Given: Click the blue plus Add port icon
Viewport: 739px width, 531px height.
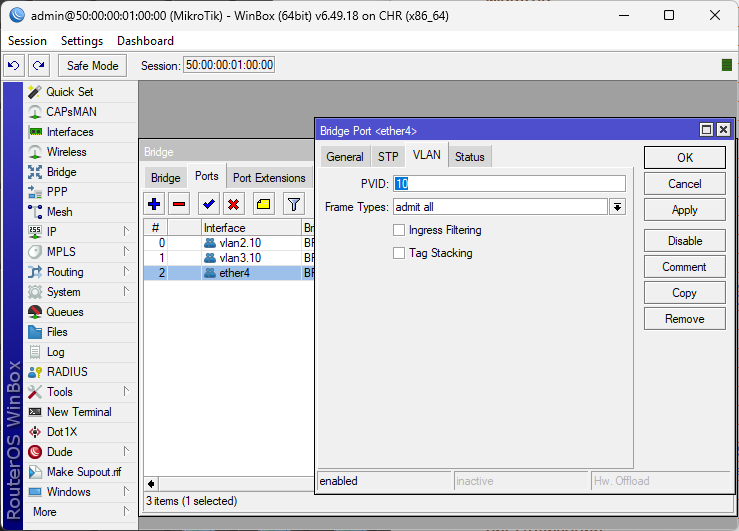Looking at the screenshot, I should tap(154, 204).
